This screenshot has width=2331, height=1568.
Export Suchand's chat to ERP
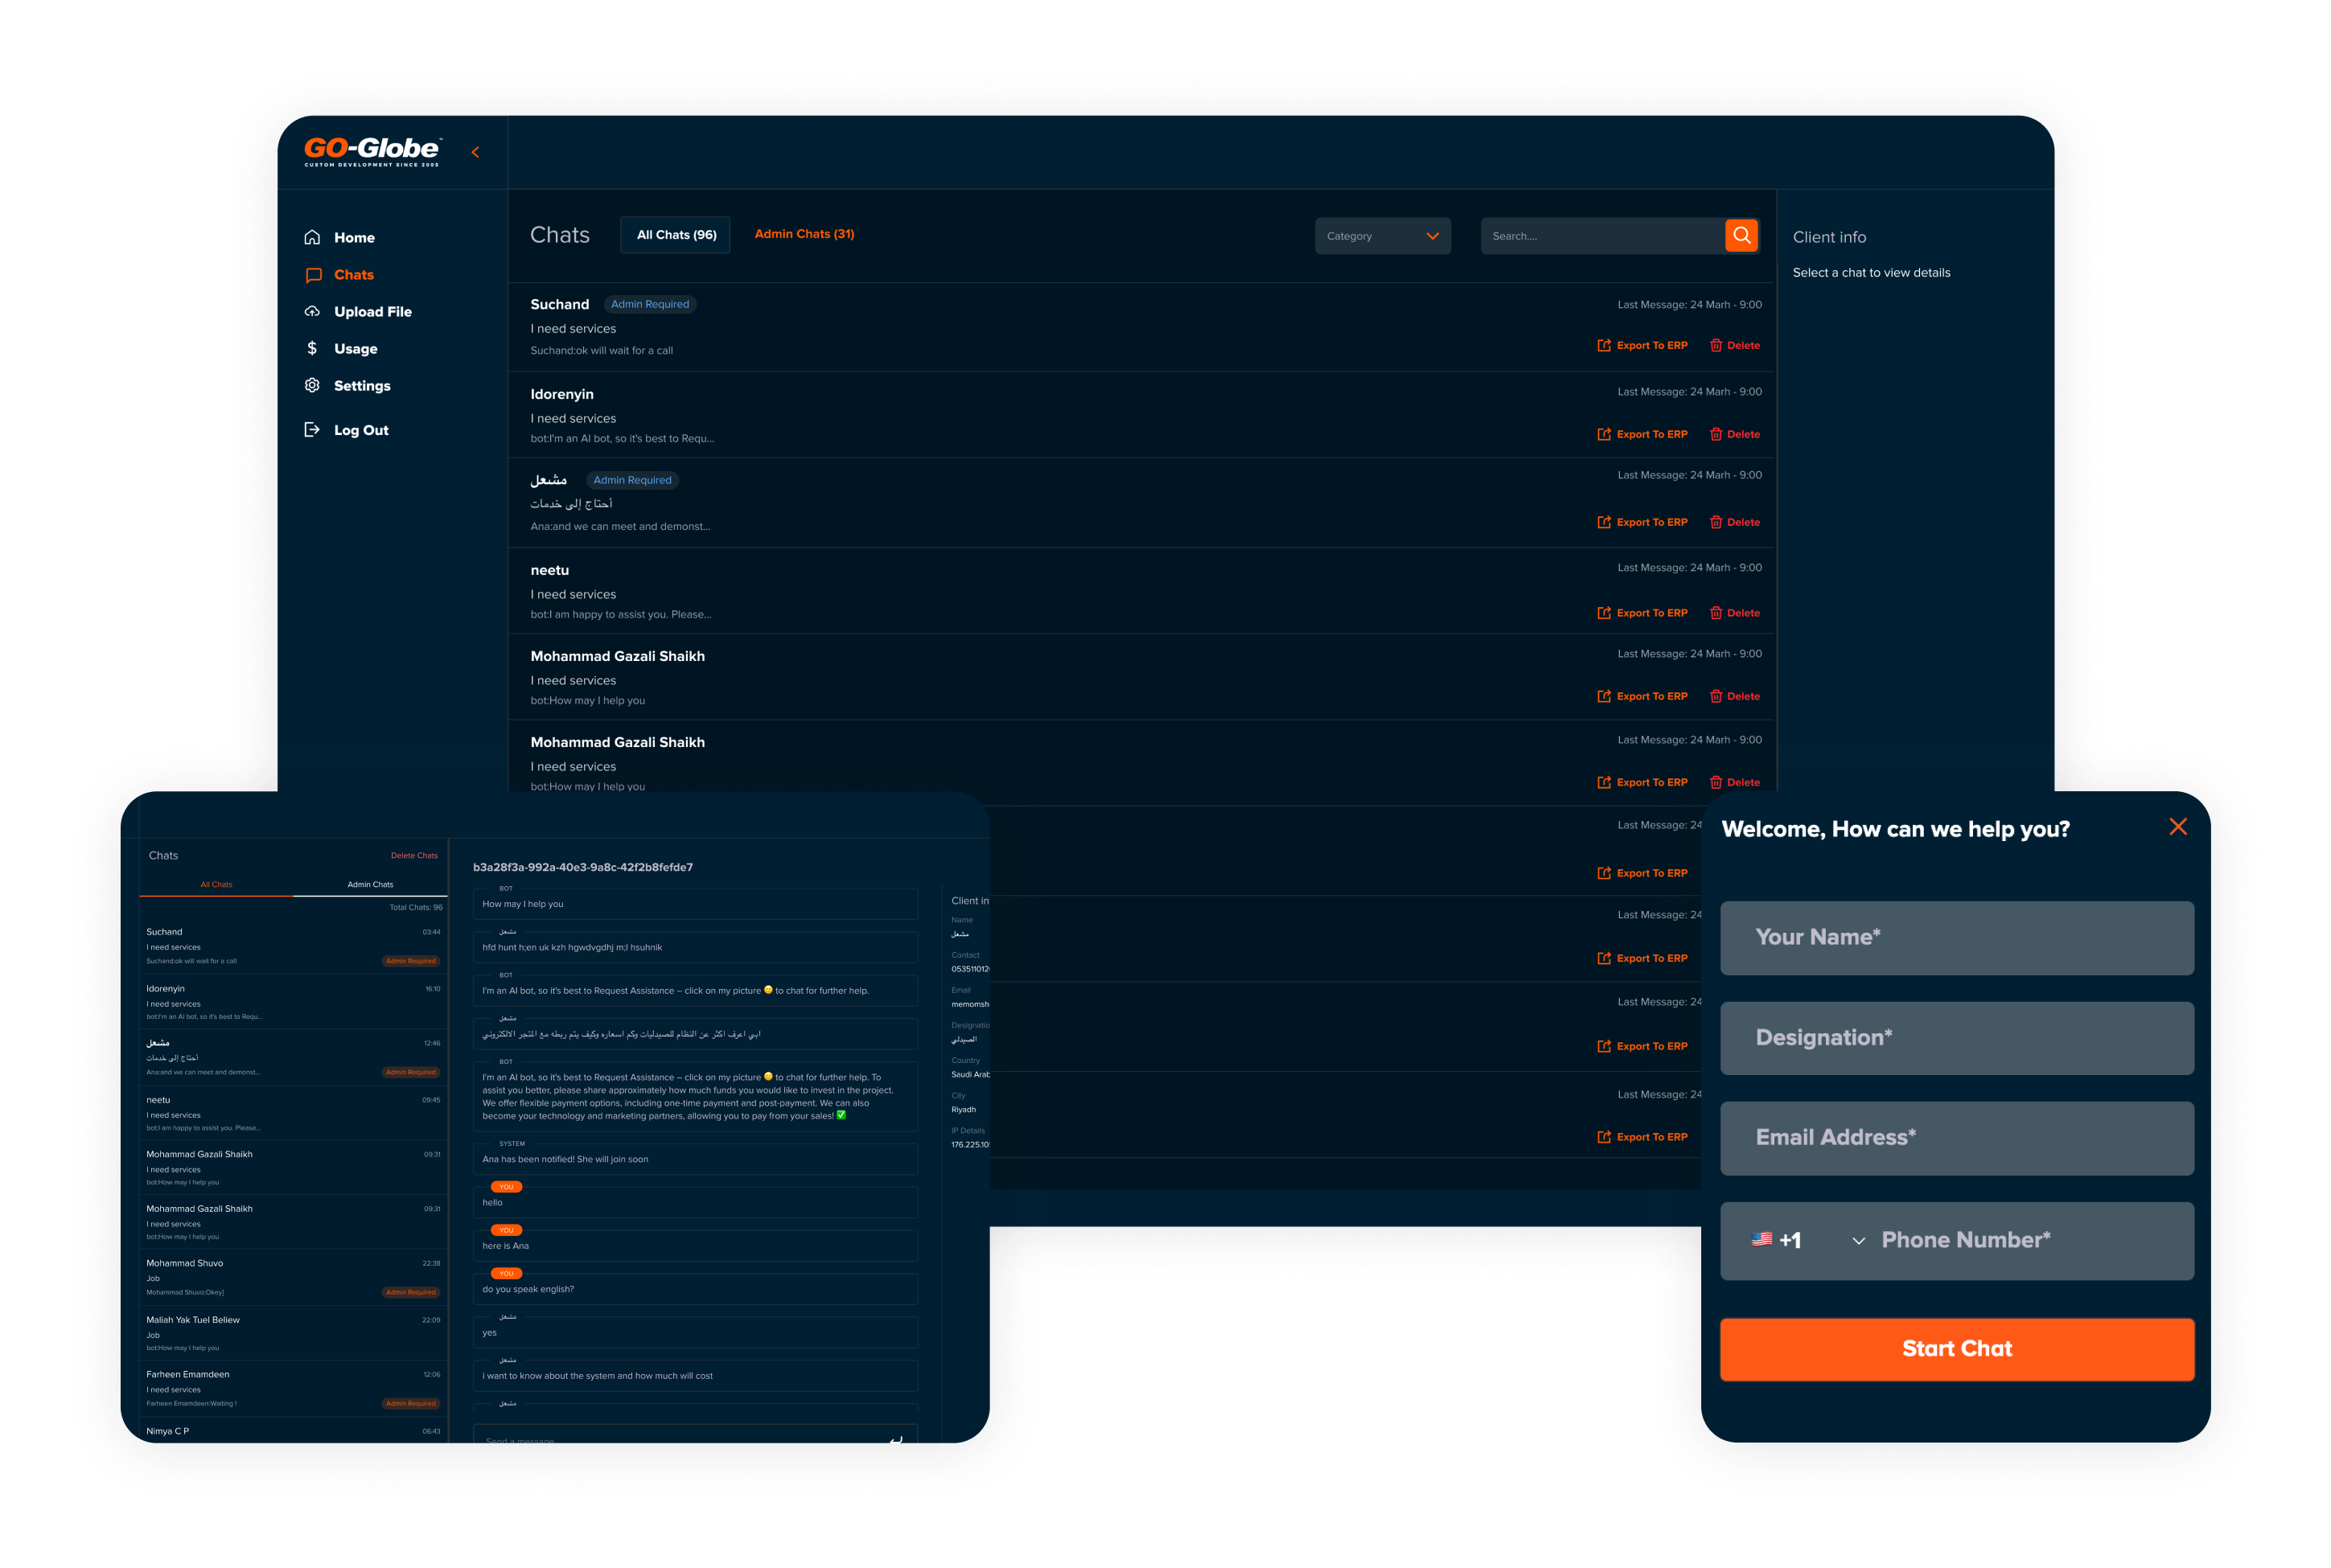pyautogui.click(x=1642, y=345)
